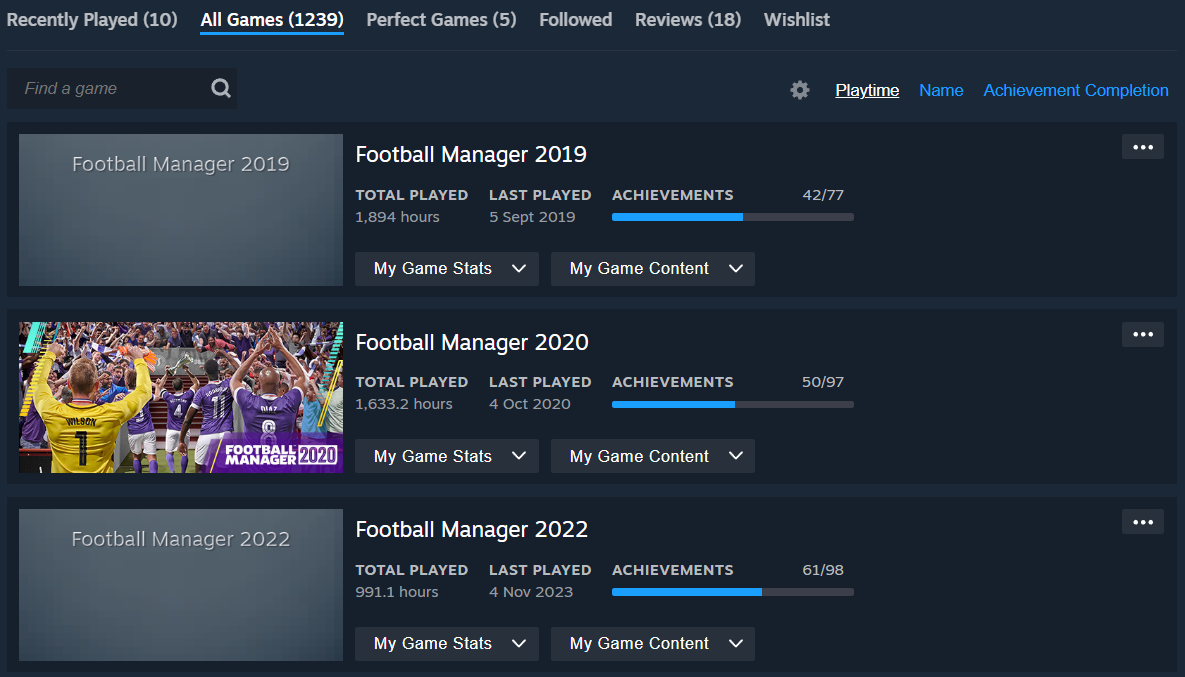Sort by Achievement Completion
The width and height of the screenshot is (1185, 677).
point(1076,91)
